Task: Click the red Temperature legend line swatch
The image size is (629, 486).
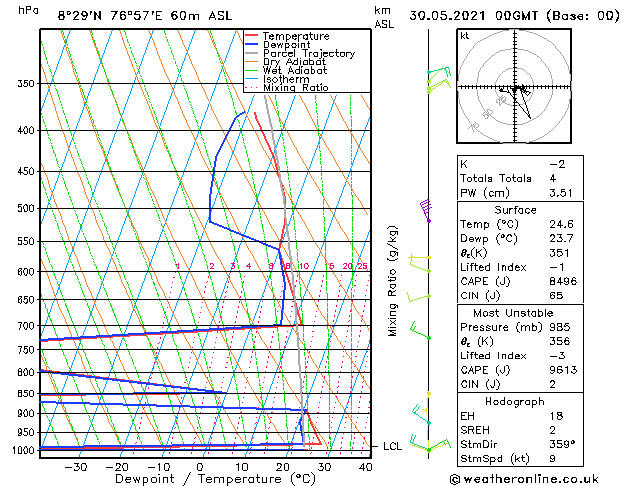Action: [252, 36]
